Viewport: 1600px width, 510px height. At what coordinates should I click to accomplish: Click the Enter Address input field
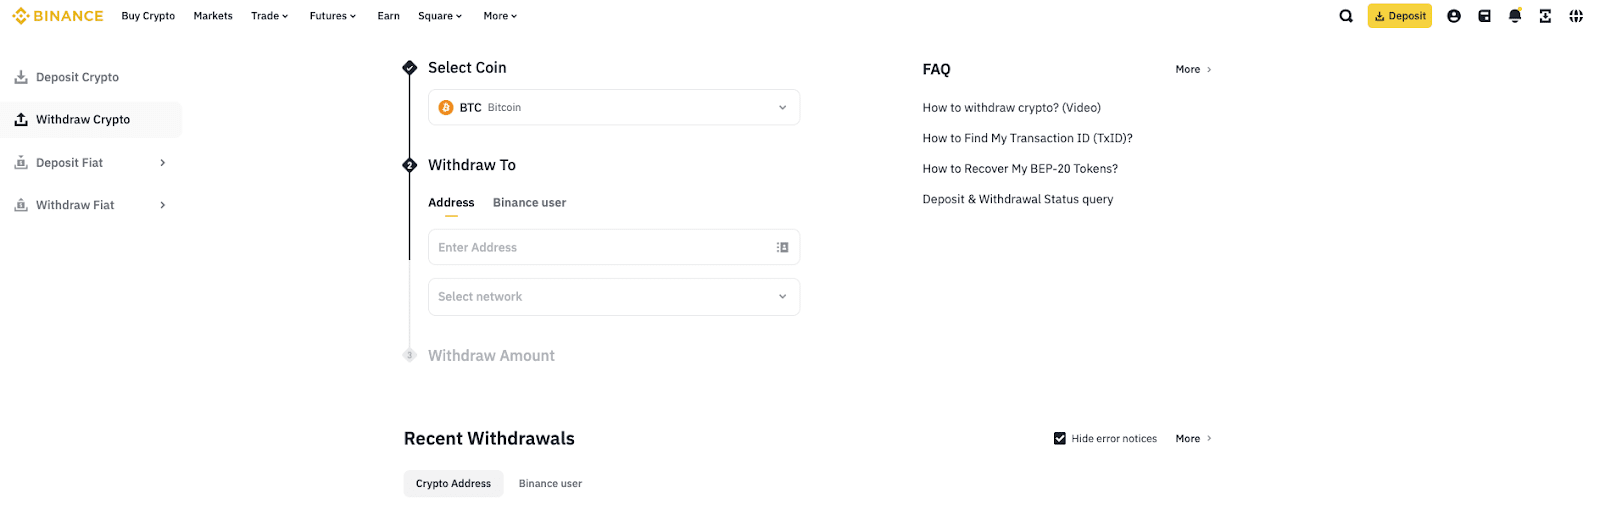600,247
